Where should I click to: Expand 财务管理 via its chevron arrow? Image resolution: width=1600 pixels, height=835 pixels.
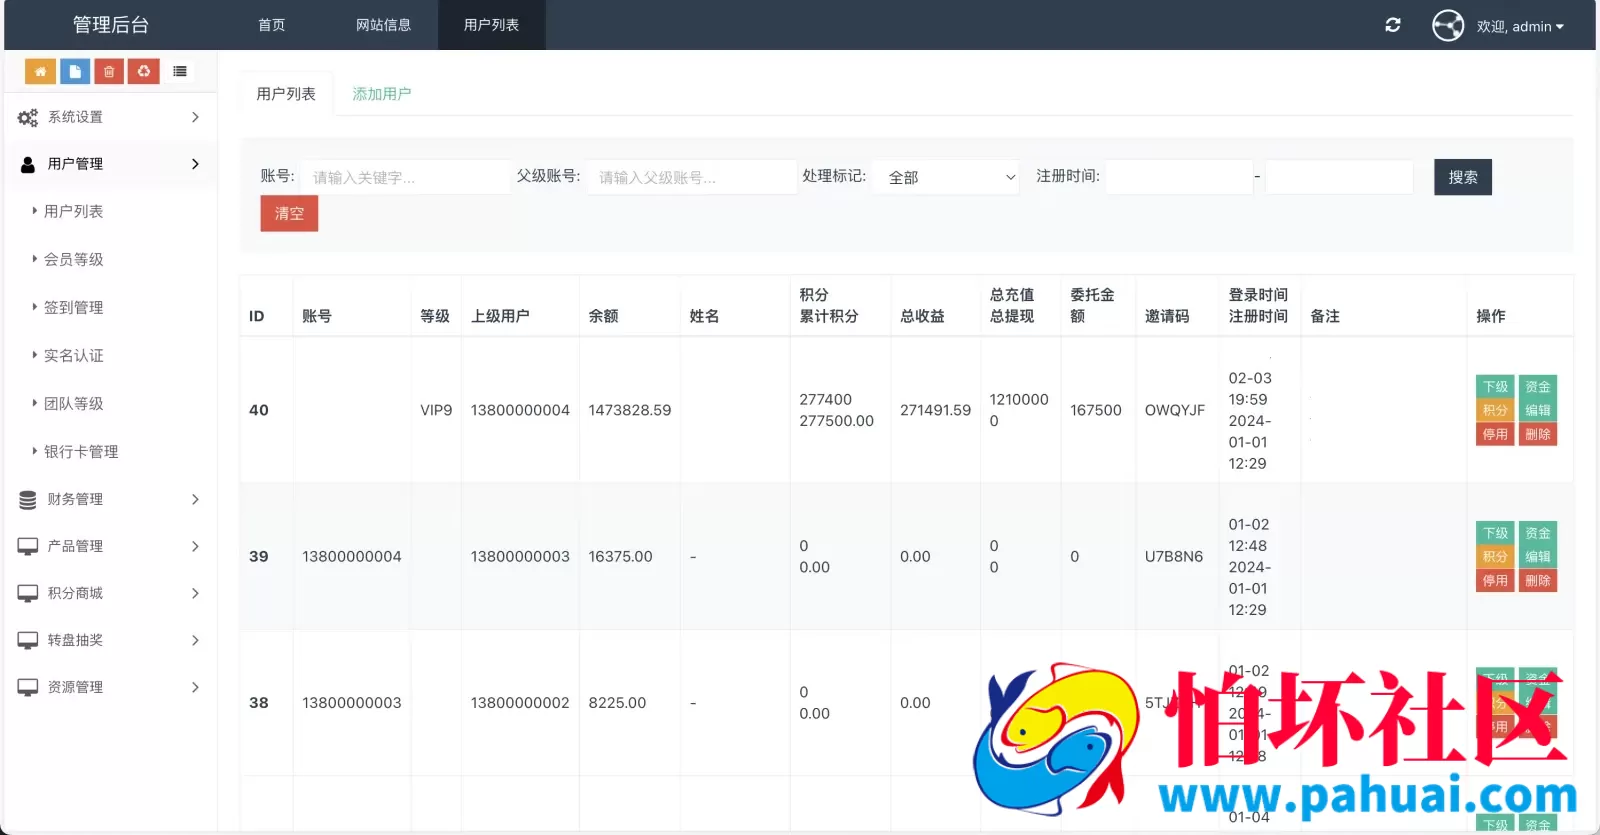coord(195,499)
